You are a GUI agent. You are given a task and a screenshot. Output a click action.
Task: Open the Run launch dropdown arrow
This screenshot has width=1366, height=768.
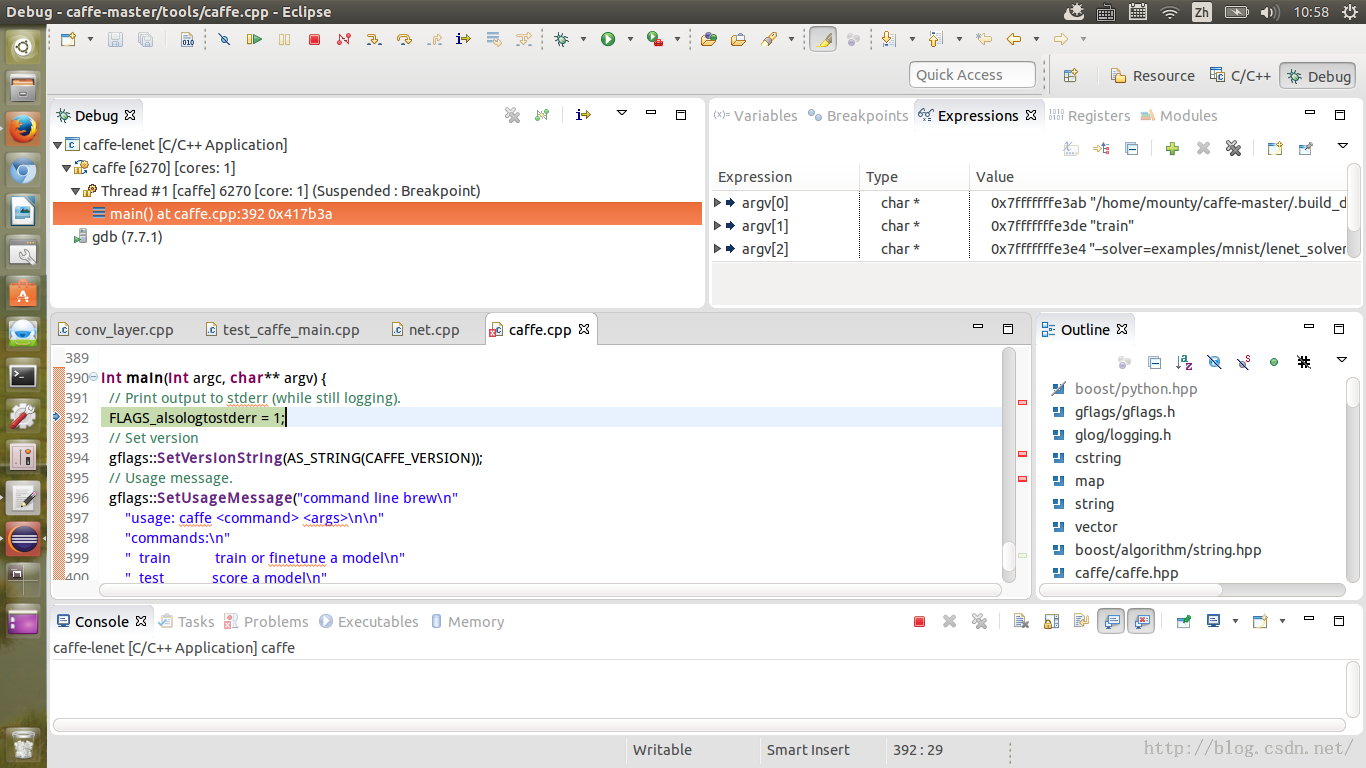point(630,39)
